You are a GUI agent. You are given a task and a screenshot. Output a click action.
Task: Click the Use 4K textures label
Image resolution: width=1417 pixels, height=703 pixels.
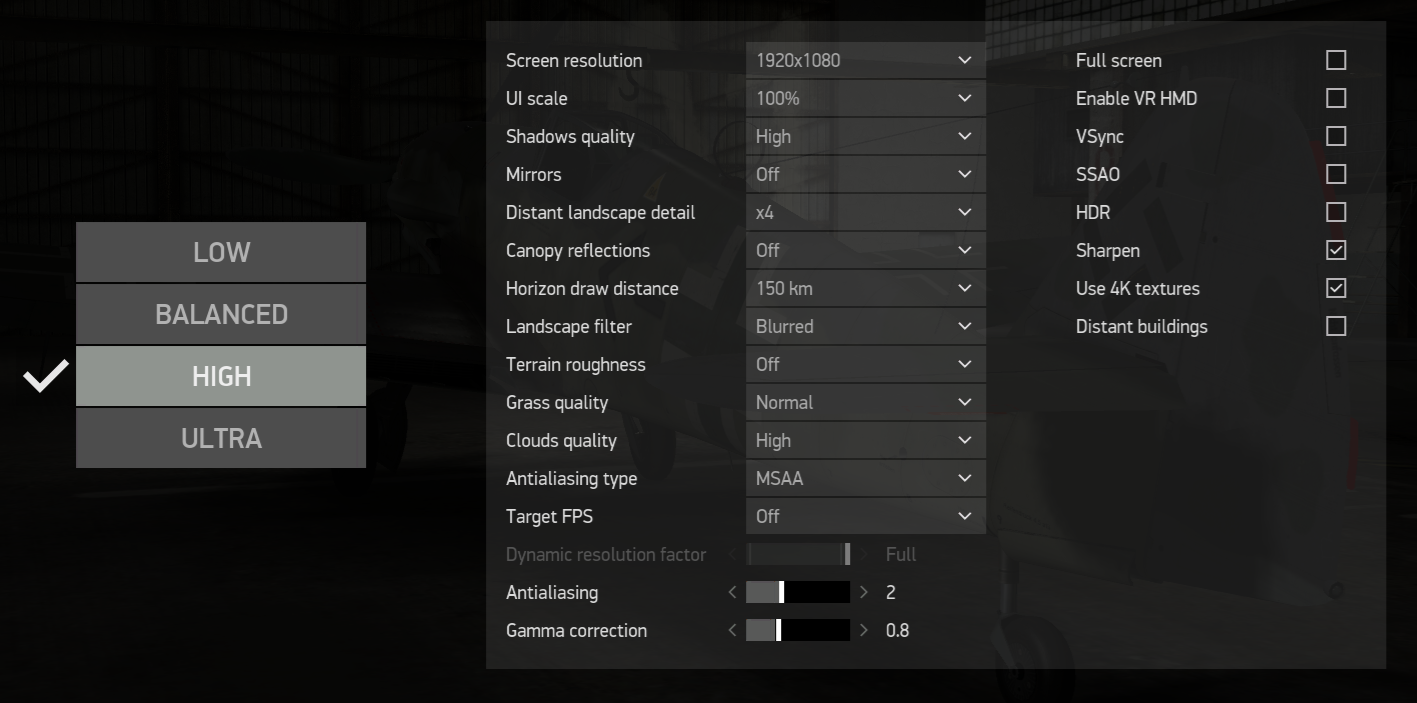1138,288
